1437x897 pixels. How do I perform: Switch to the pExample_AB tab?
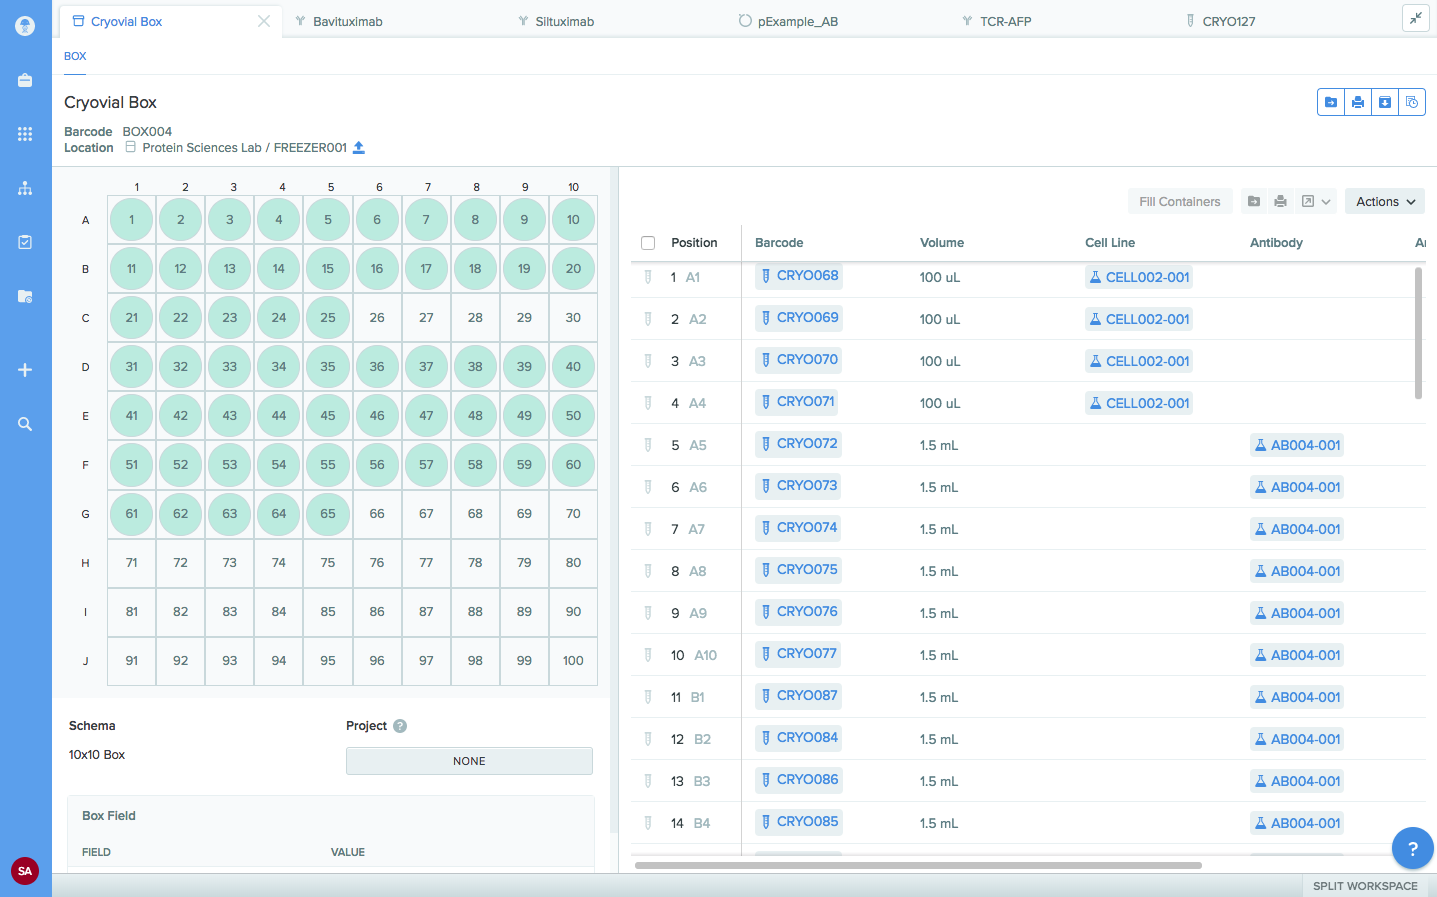tap(788, 21)
